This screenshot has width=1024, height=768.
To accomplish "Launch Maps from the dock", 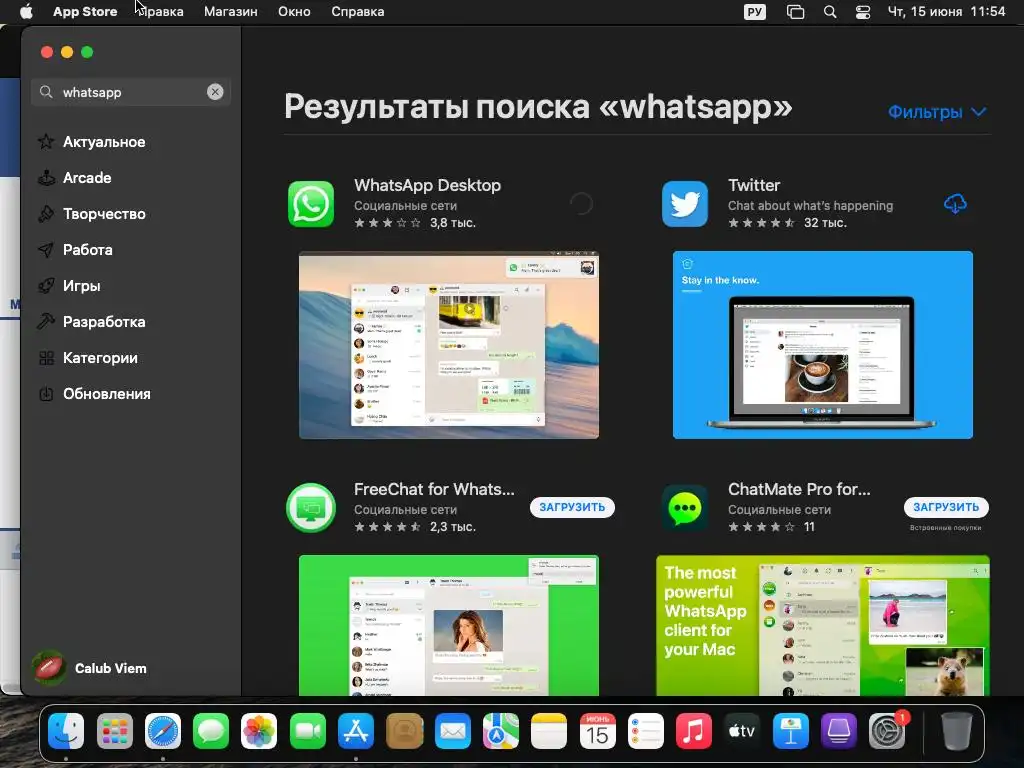I will pos(501,731).
